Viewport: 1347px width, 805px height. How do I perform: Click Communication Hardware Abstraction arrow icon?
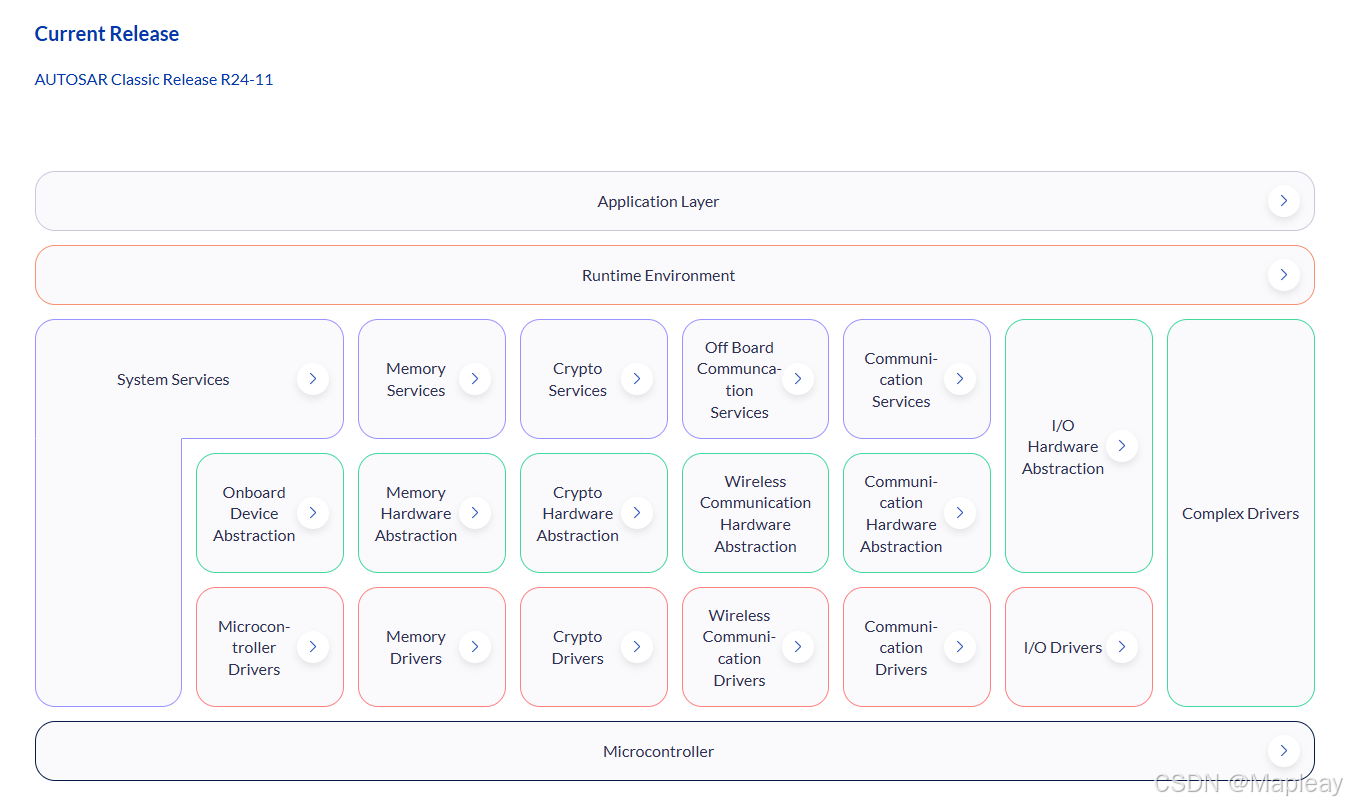click(960, 513)
